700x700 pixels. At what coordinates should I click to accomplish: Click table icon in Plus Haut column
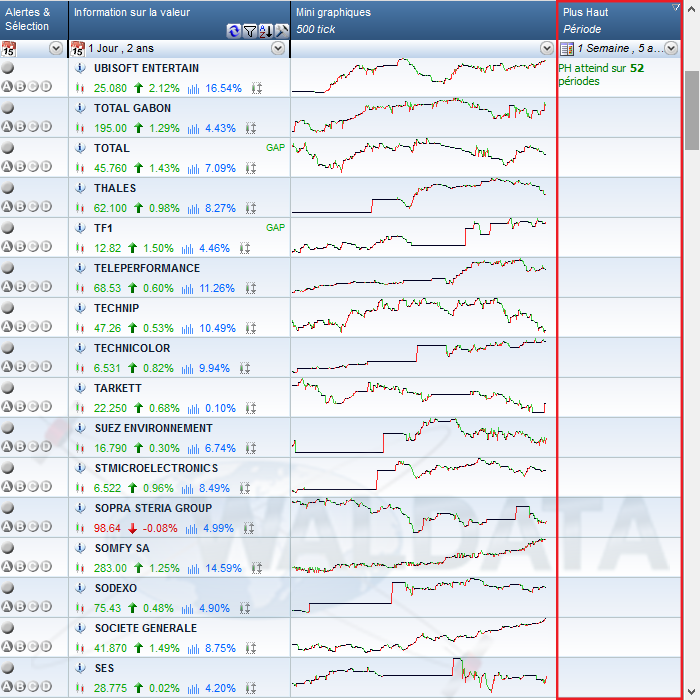[x=567, y=49]
